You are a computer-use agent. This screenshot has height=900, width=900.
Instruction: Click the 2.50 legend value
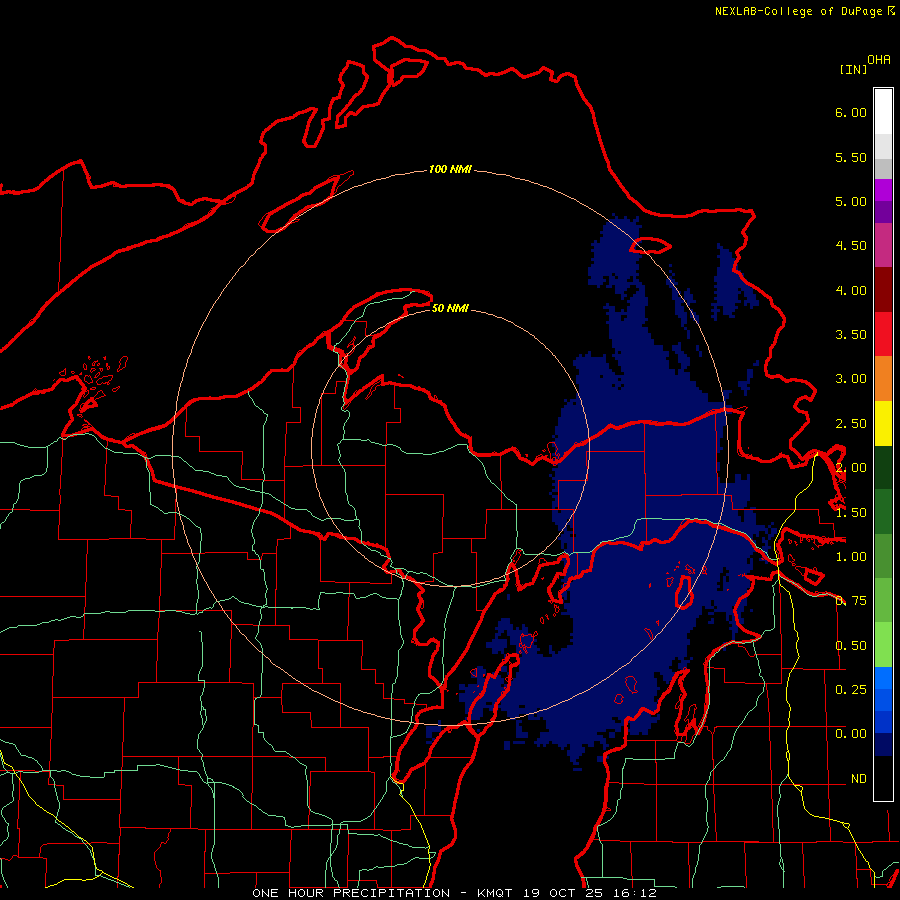click(x=851, y=424)
